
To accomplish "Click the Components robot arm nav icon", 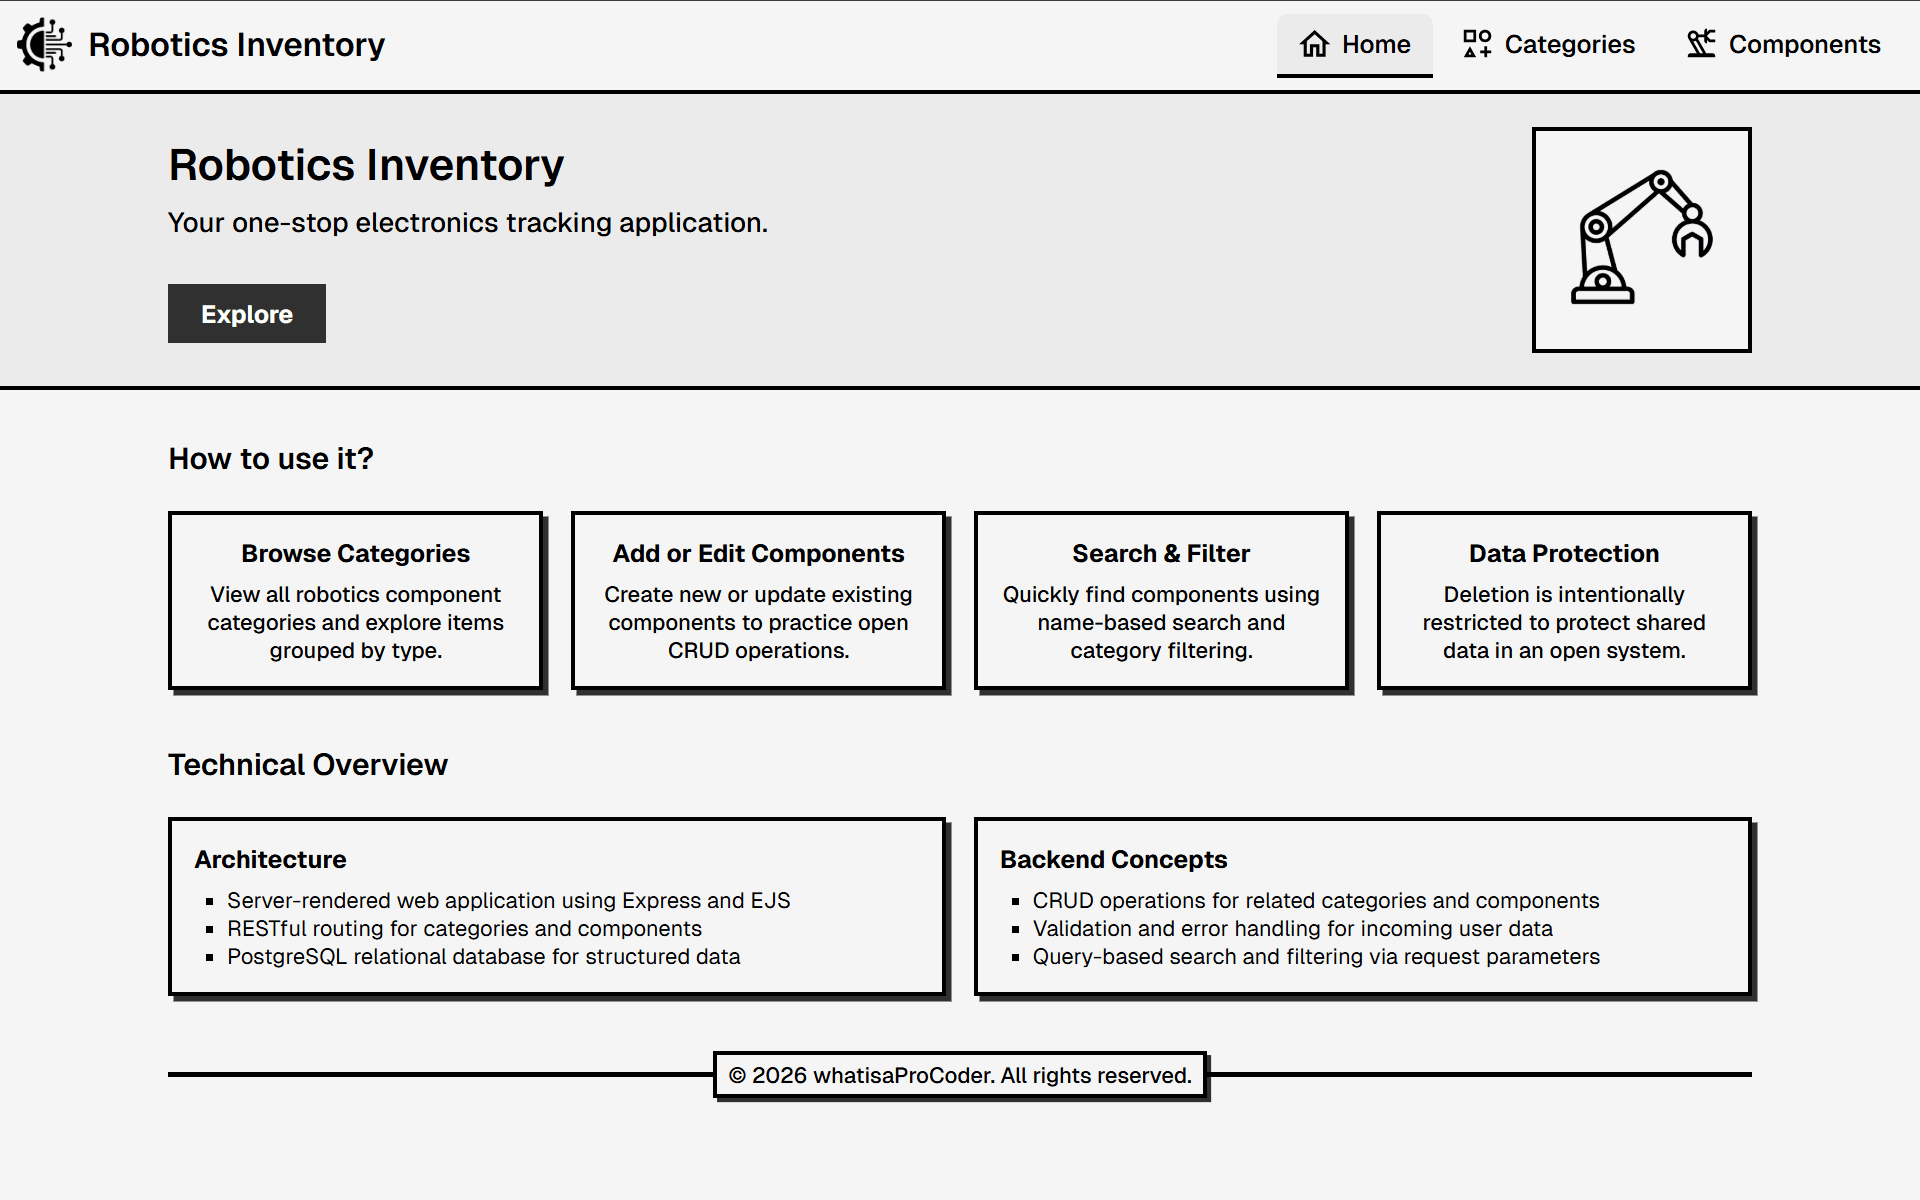I will [1701, 44].
